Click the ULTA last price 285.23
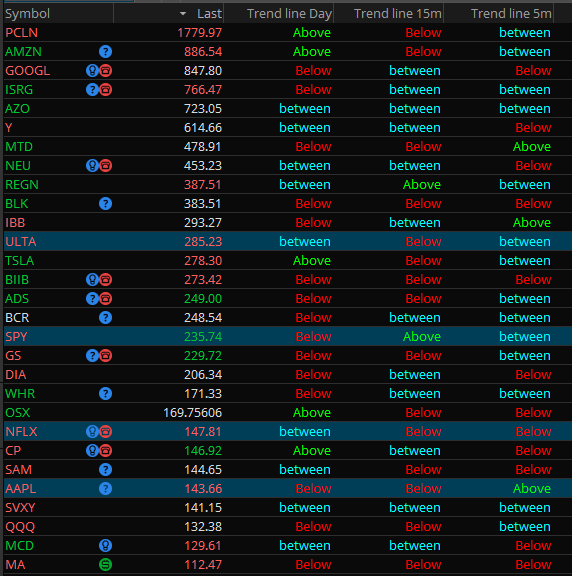 pyautogui.click(x=203, y=242)
